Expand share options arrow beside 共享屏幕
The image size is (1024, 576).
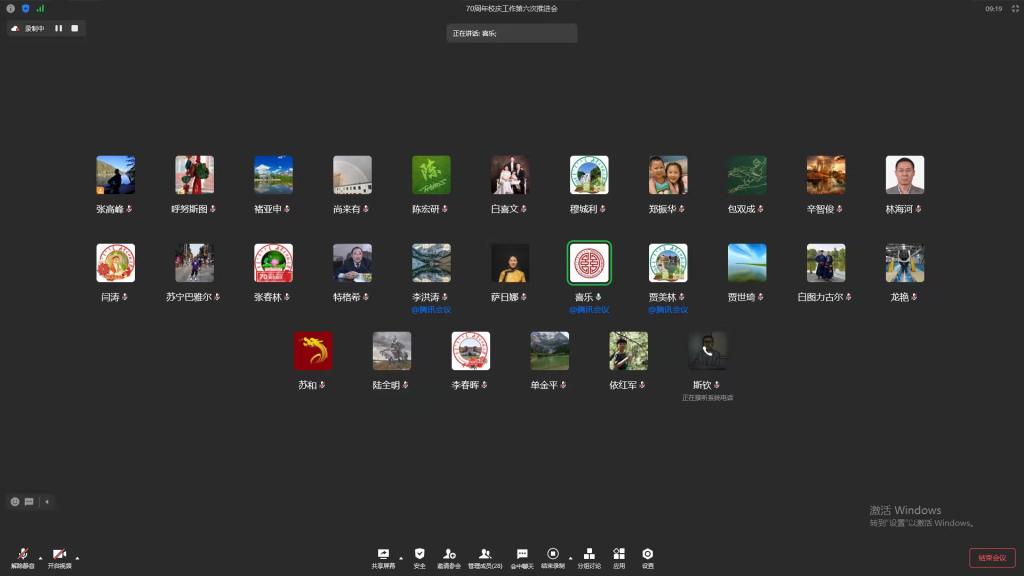coord(401,557)
